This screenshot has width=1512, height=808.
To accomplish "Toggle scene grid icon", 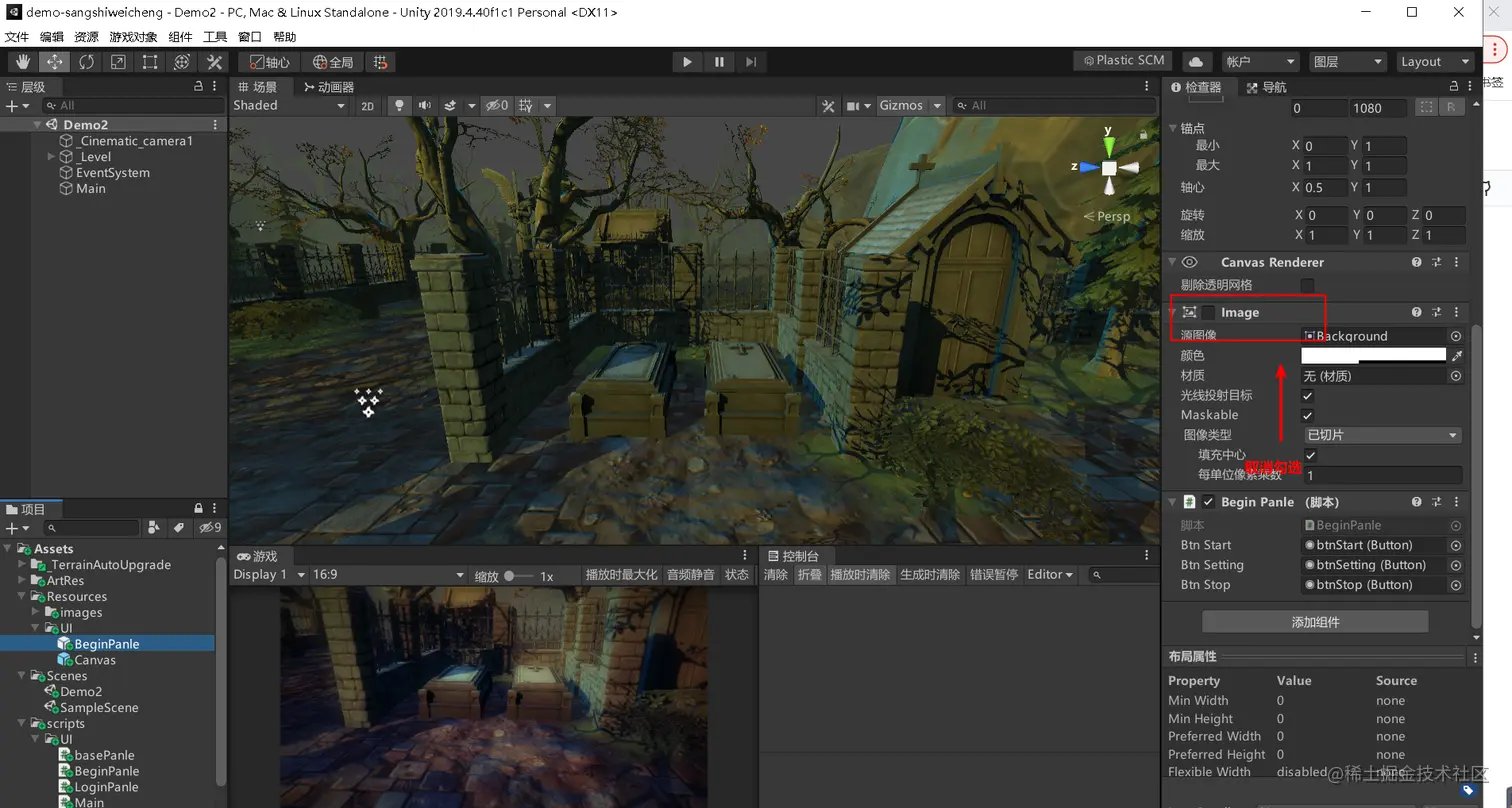I will pyautogui.click(x=525, y=105).
